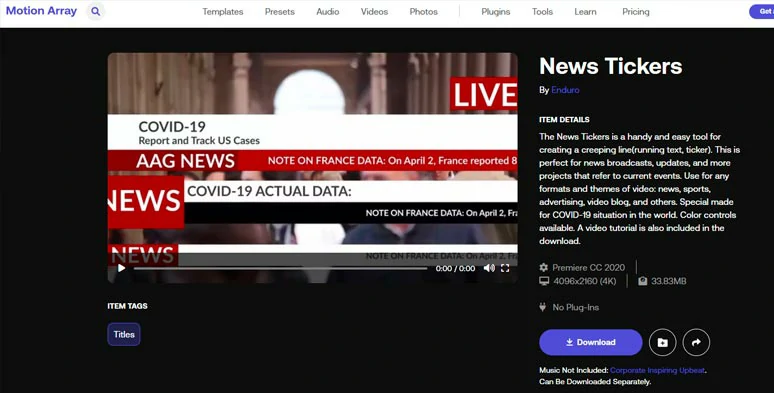Open the Tools menu

click(542, 12)
